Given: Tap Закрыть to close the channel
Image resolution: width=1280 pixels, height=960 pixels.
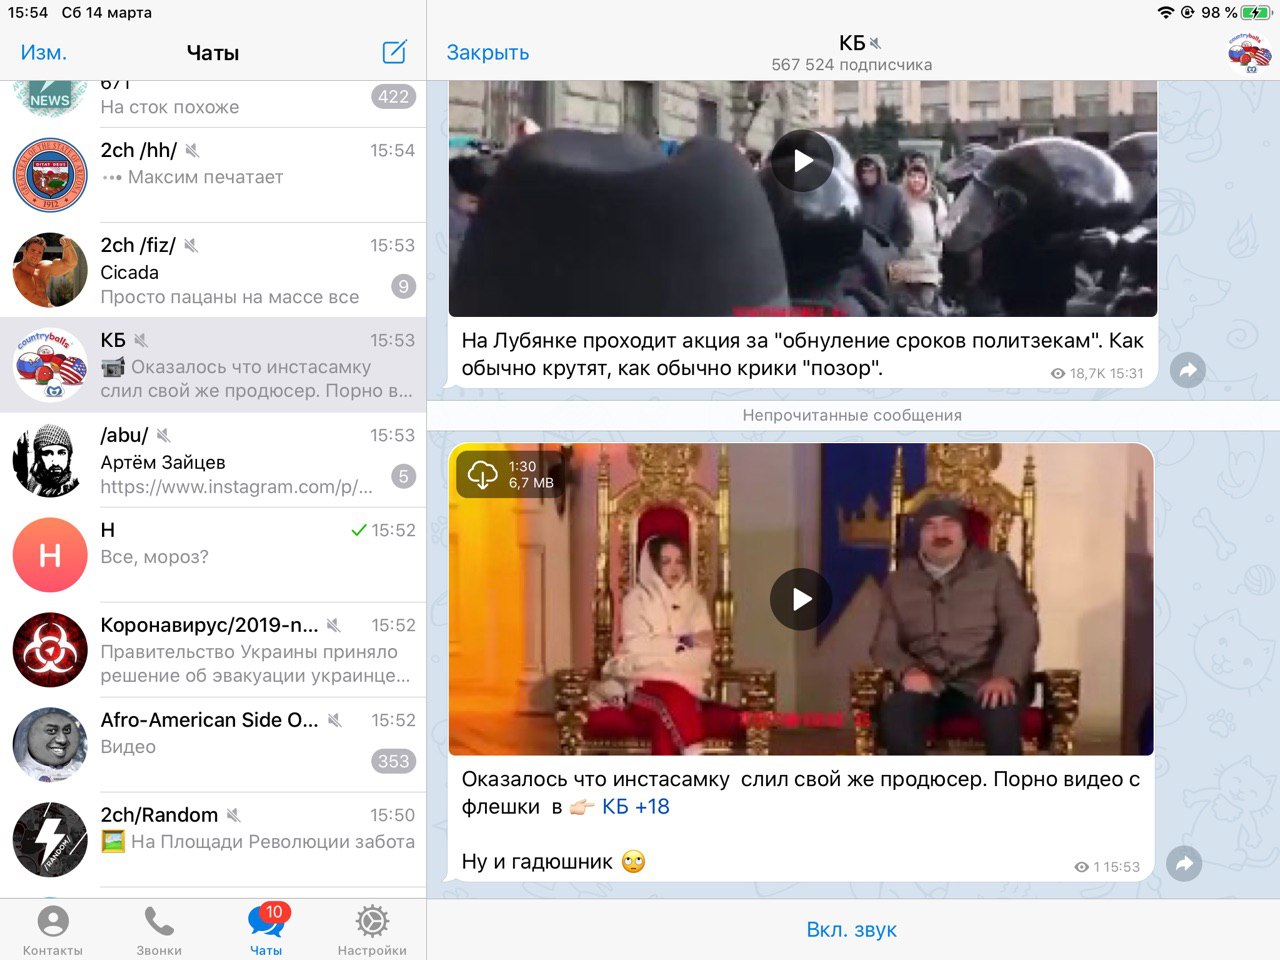Looking at the screenshot, I should [488, 52].
